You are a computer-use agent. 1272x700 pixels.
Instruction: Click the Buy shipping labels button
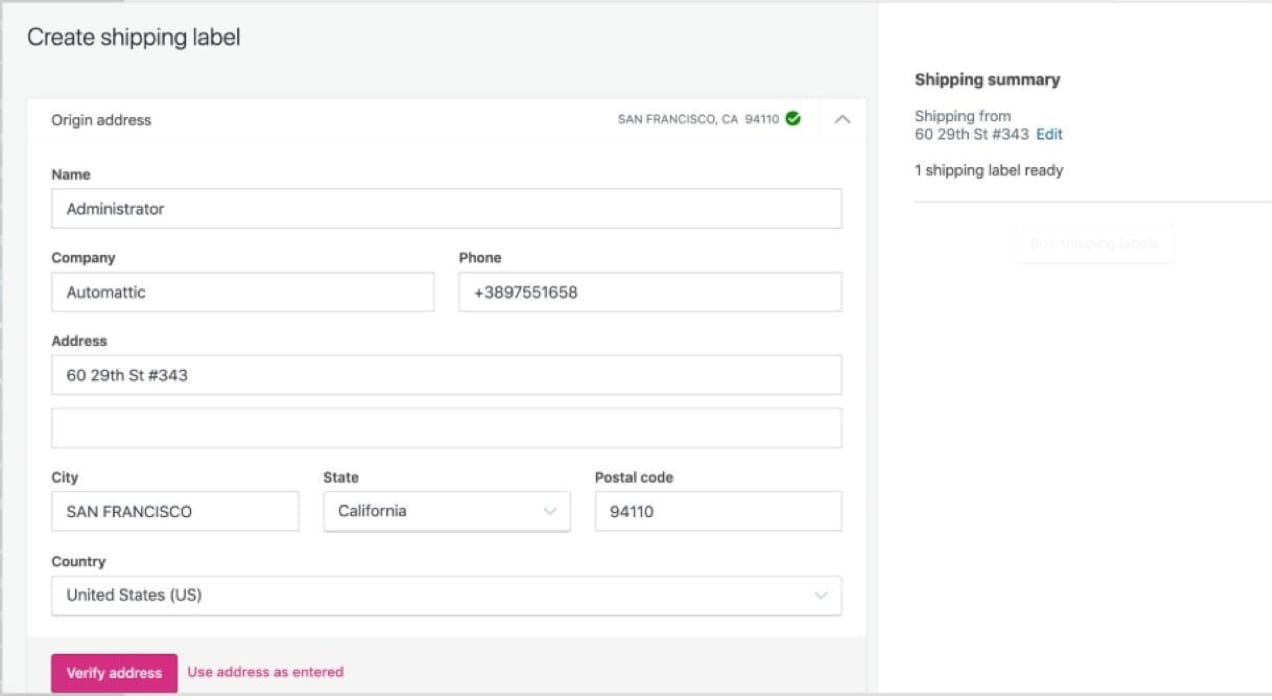tap(1094, 243)
